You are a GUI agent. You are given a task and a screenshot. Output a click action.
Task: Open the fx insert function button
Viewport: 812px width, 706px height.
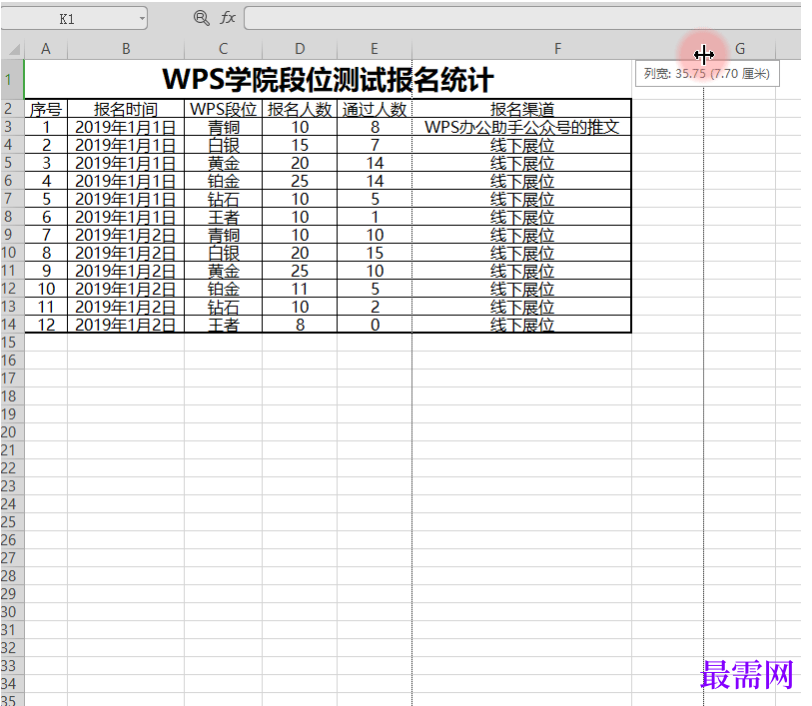pos(227,18)
